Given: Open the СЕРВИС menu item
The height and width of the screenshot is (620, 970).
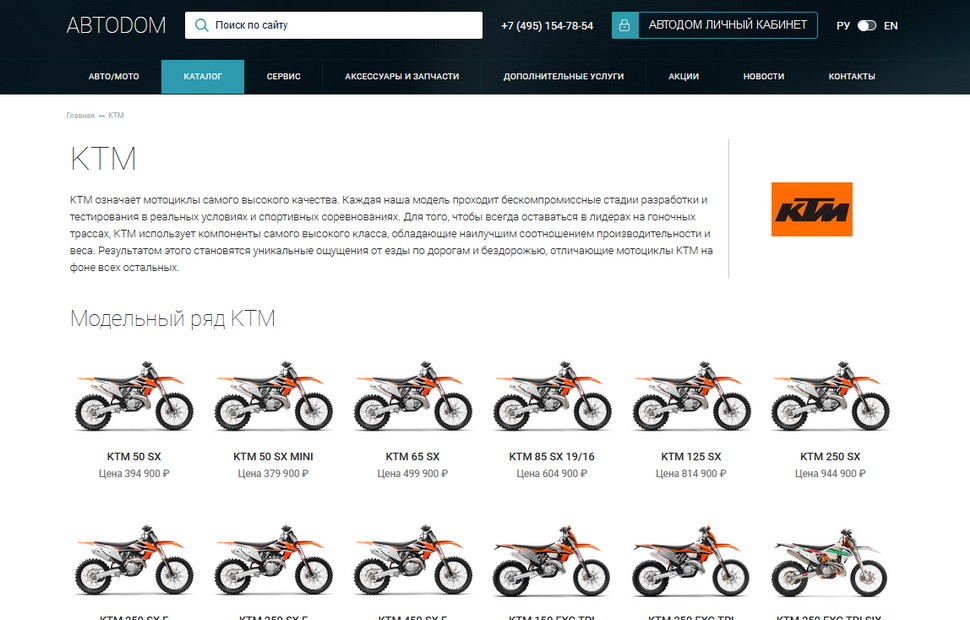Looking at the screenshot, I should coord(283,77).
